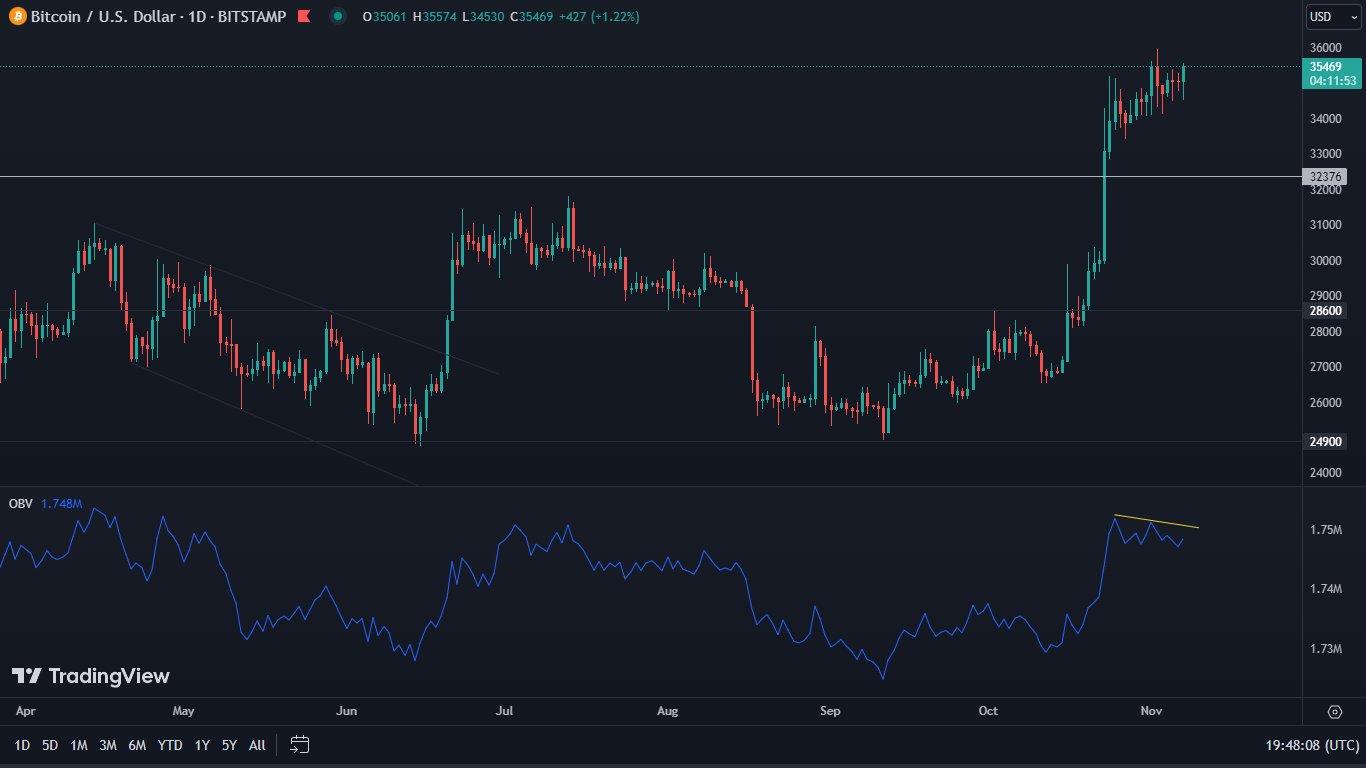The image size is (1366, 768).
Task: Open chart settings gear icon
Action: click(x=1334, y=712)
